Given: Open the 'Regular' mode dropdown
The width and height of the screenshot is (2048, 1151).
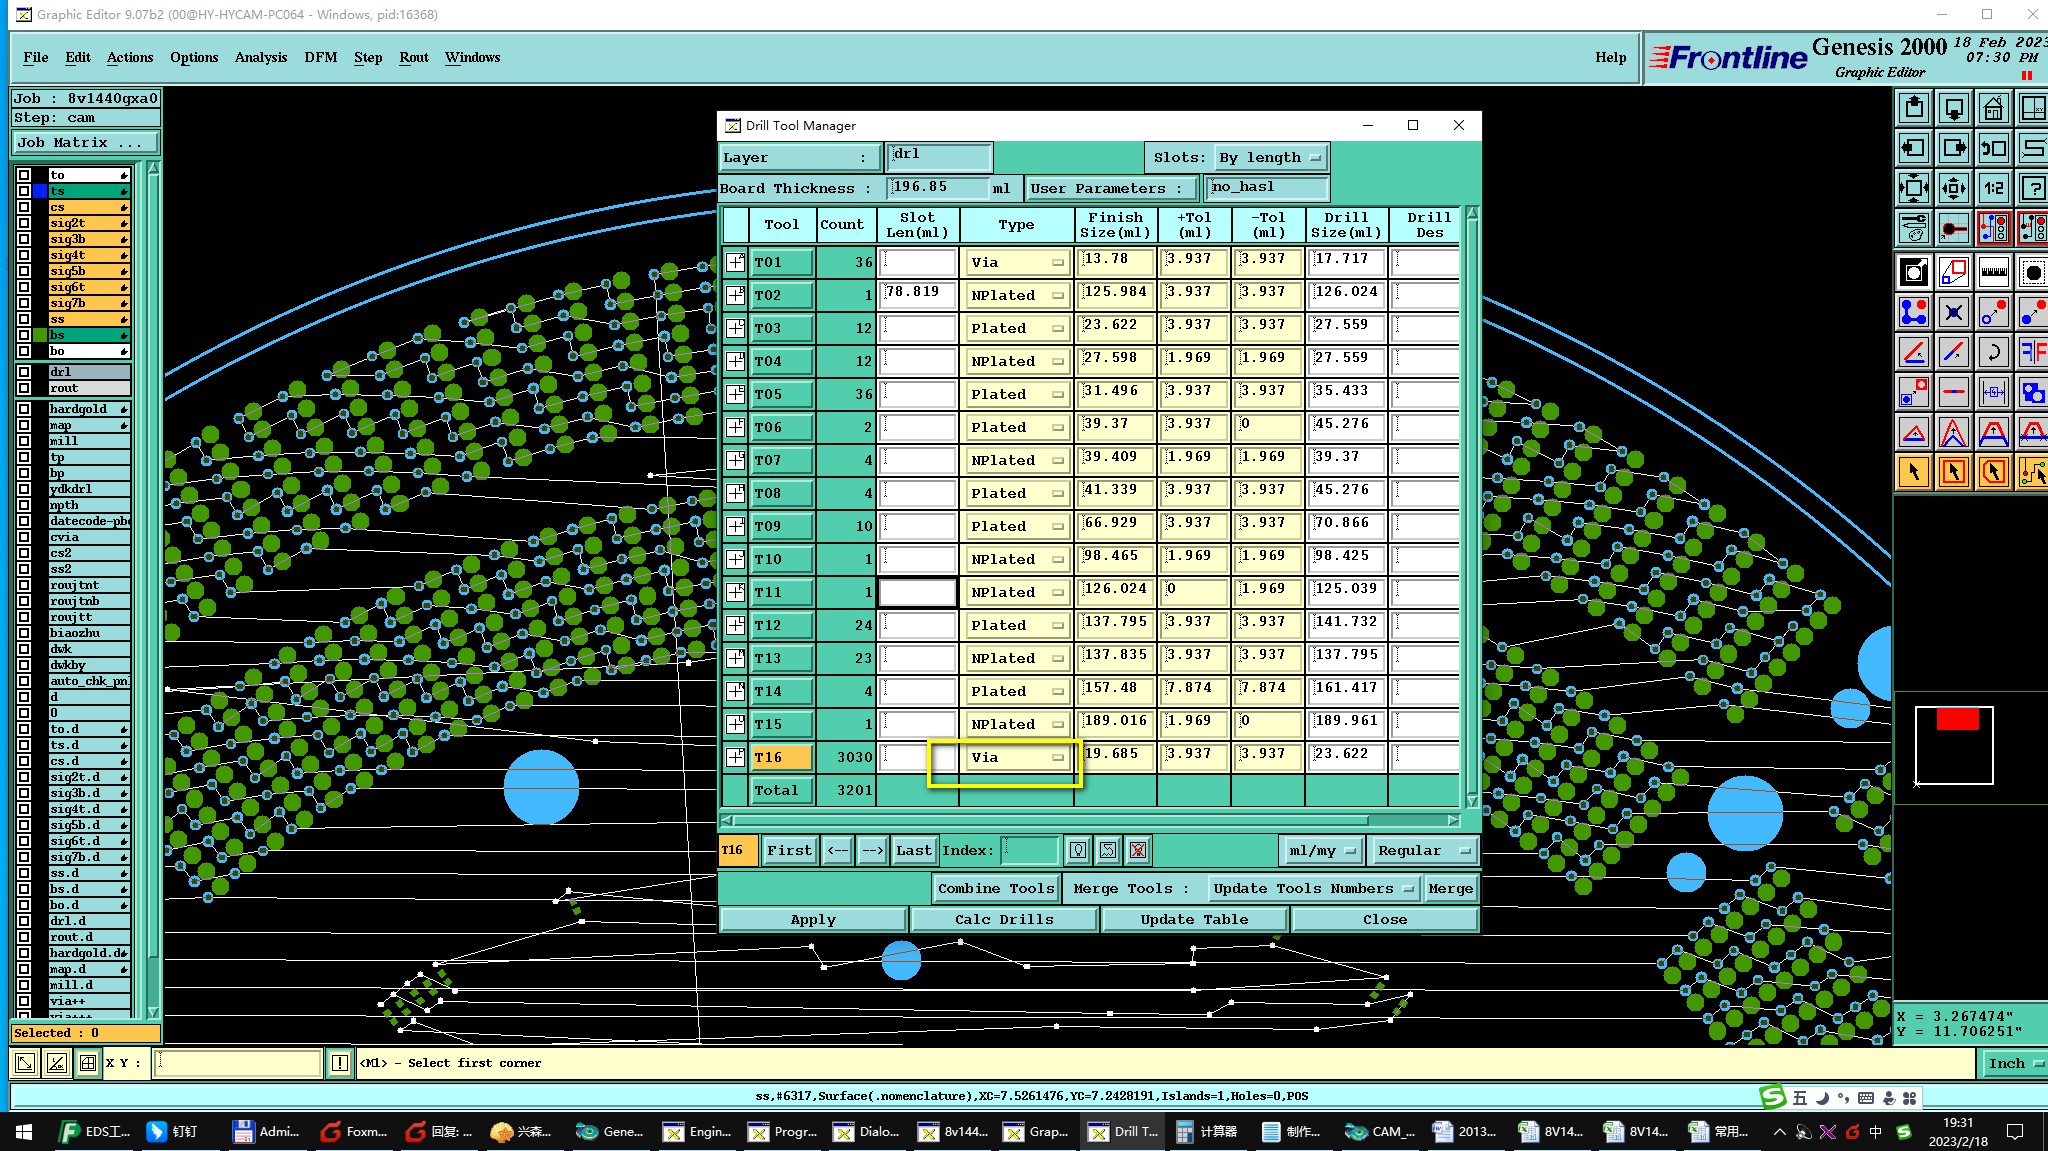Looking at the screenshot, I should tap(1423, 851).
